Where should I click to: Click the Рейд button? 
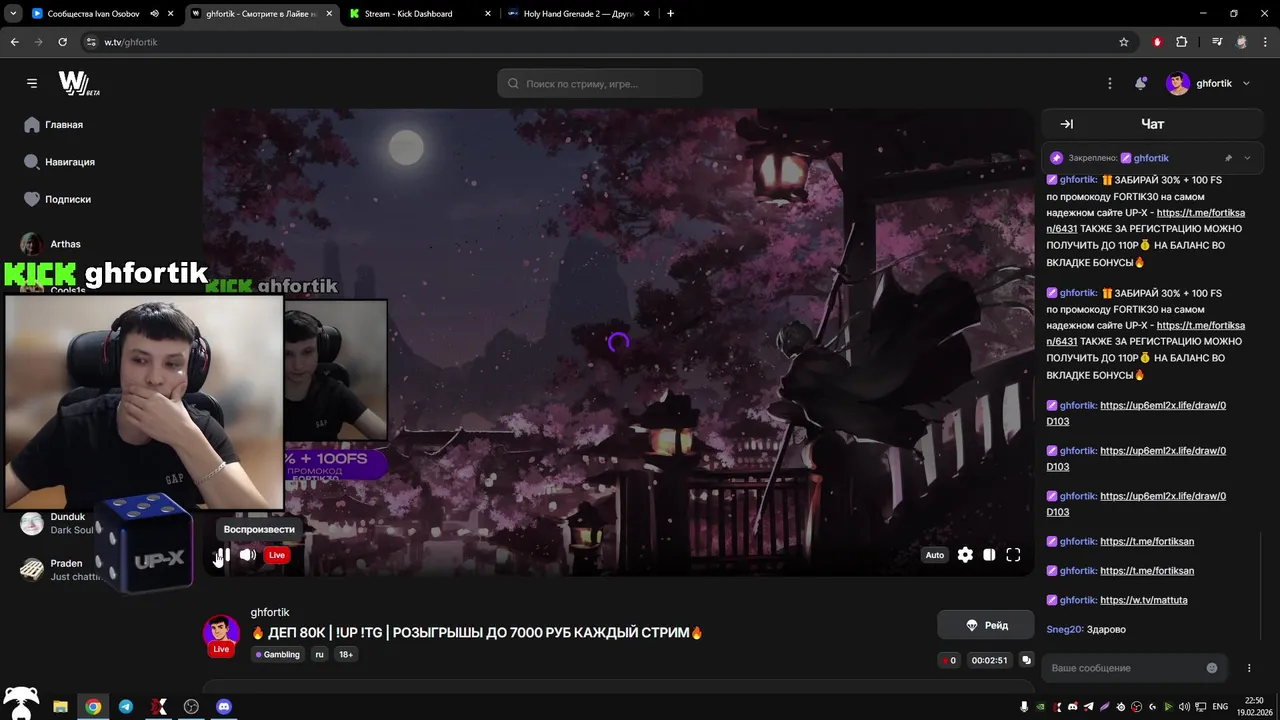click(x=986, y=625)
